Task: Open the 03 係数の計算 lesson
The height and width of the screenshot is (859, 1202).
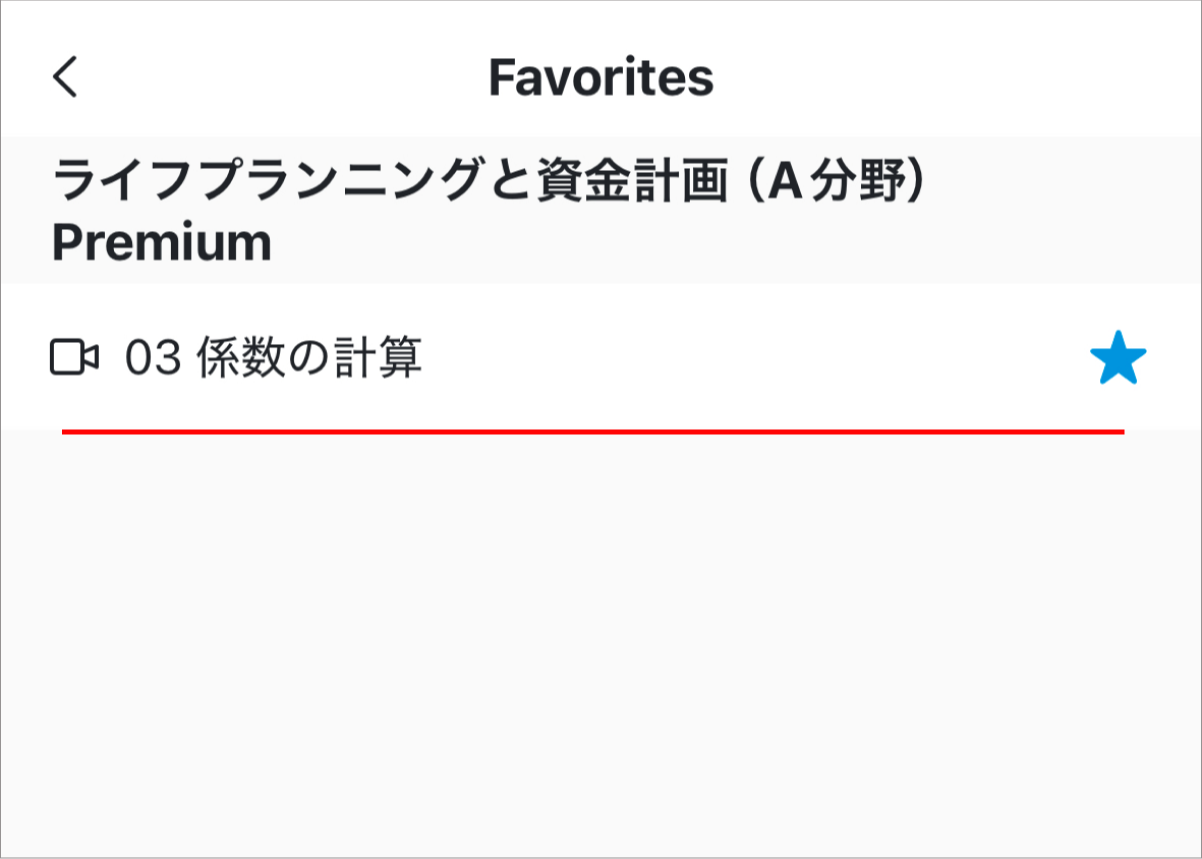Action: pos(273,358)
